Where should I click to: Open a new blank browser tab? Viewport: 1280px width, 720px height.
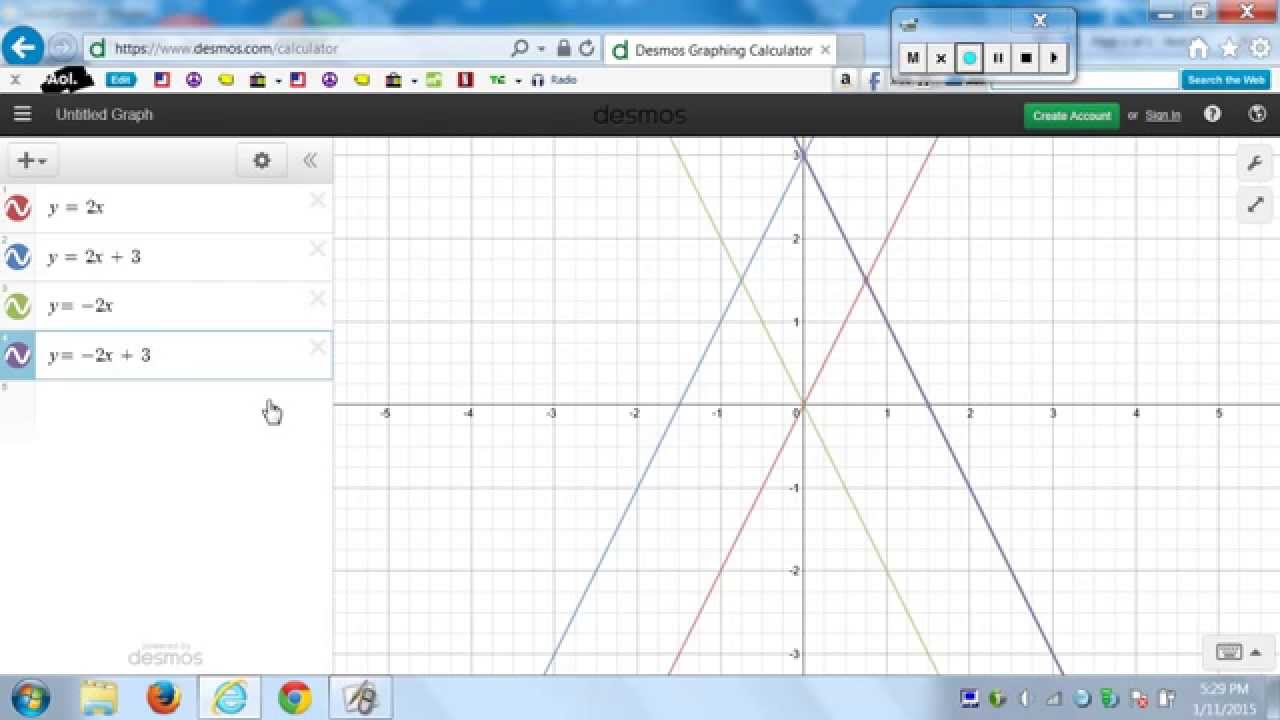click(x=850, y=50)
